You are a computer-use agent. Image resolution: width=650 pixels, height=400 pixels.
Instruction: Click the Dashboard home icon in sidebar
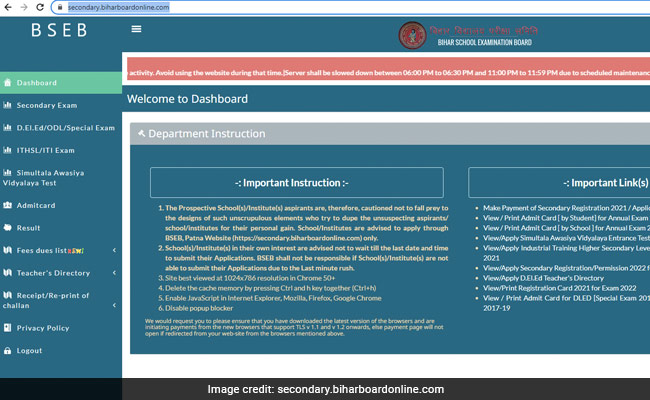click(x=8, y=83)
